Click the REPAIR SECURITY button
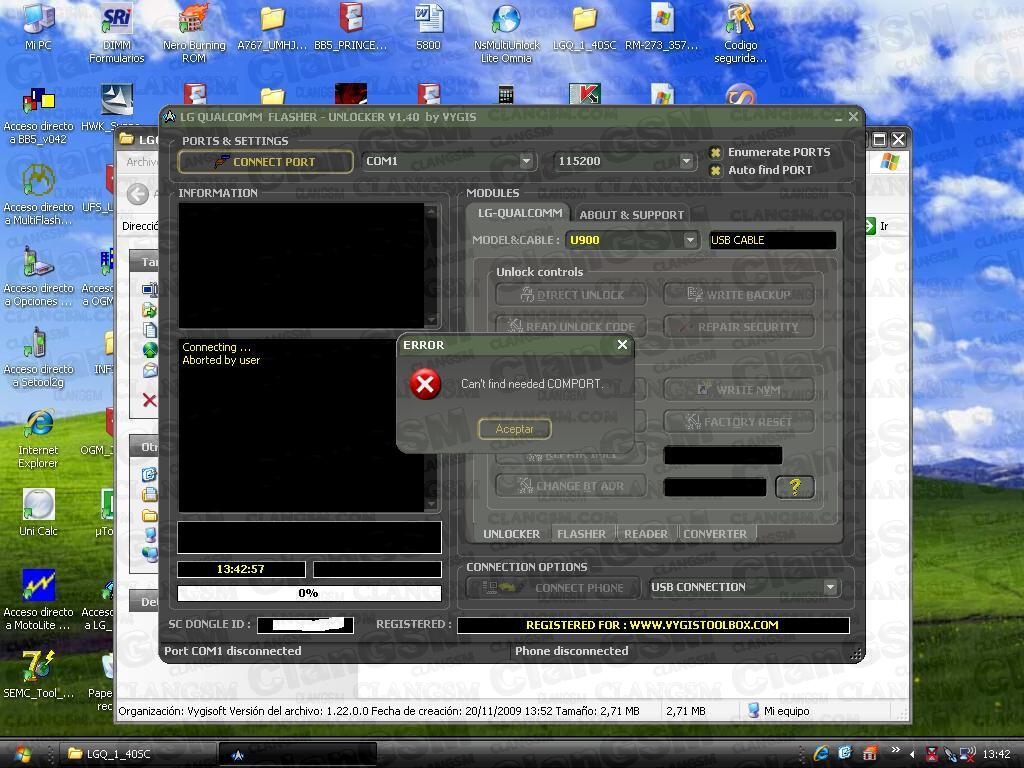Viewport: 1024px width, 768px height. tap(739, 326)
